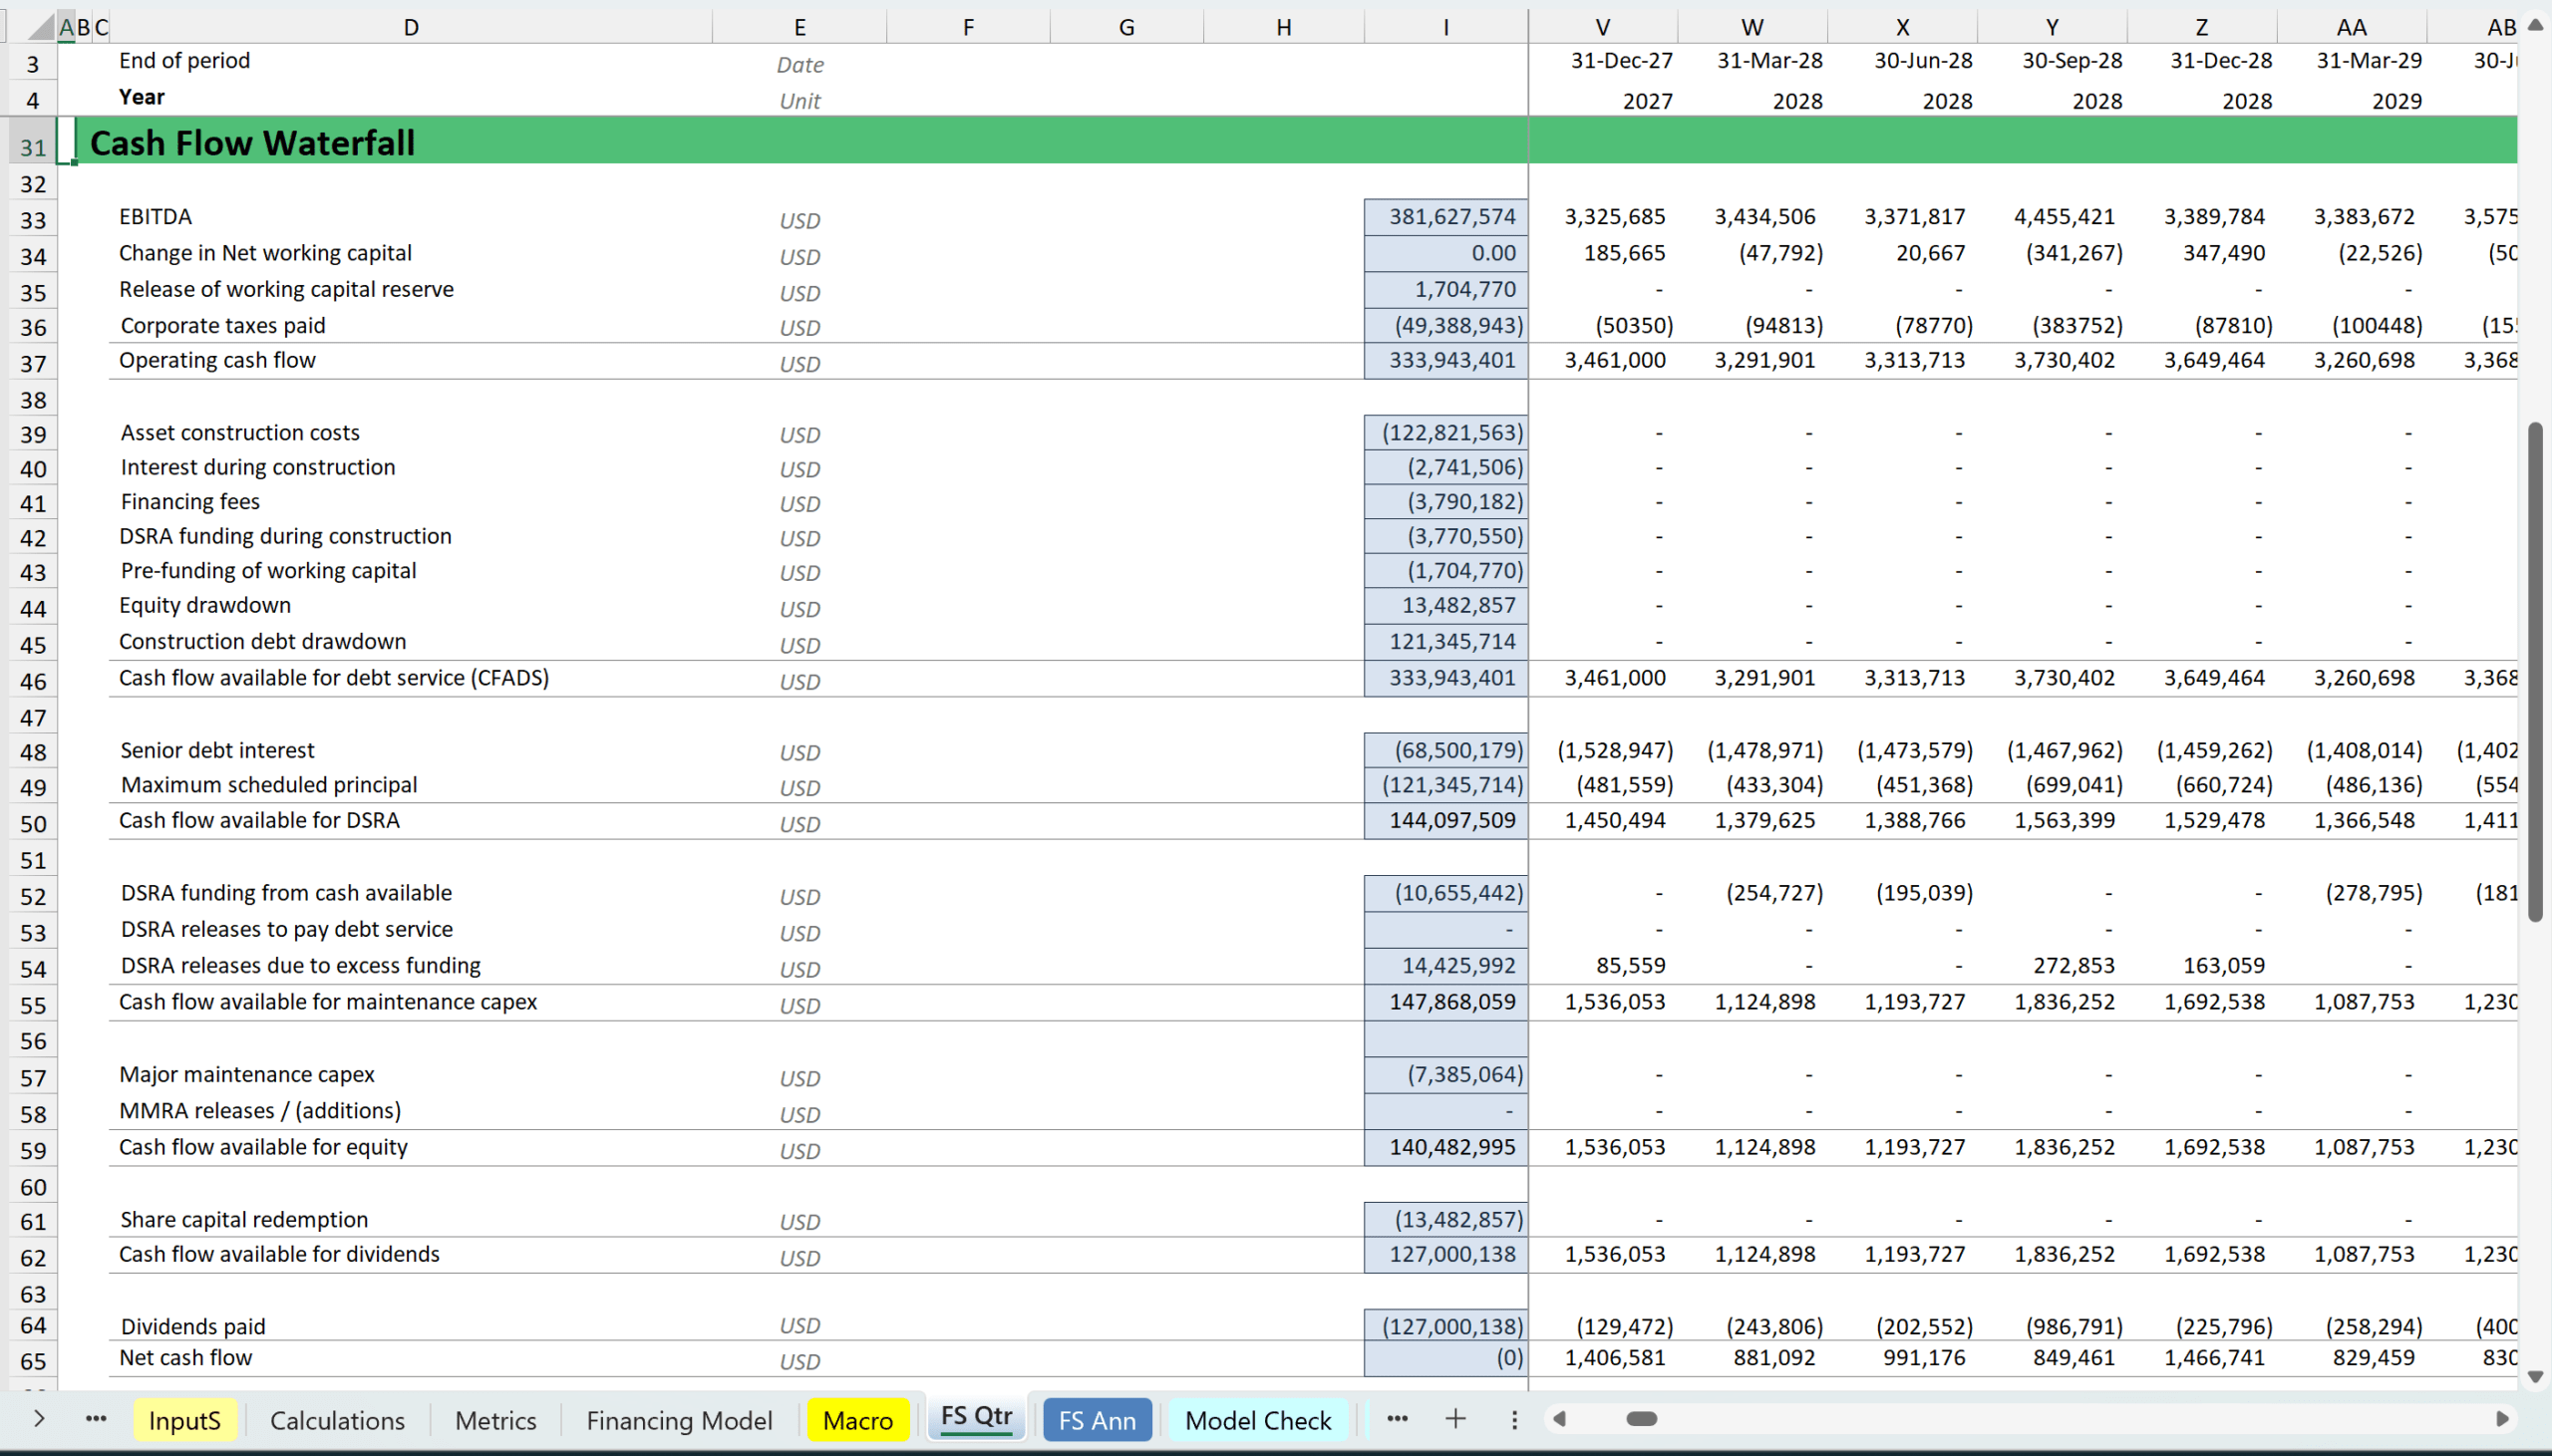Viewport: 2552px width, 1456px height.
Task: Open the Model Check sheet tab
Action: [1257, 1420]
